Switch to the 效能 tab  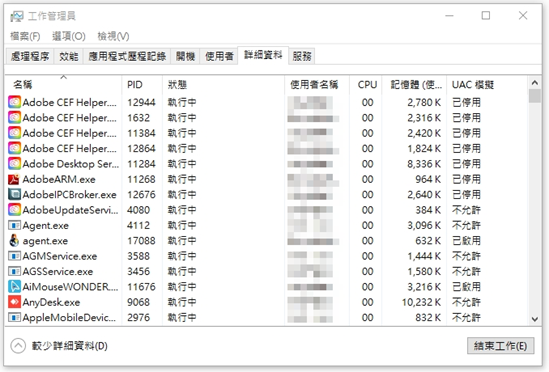69,56
